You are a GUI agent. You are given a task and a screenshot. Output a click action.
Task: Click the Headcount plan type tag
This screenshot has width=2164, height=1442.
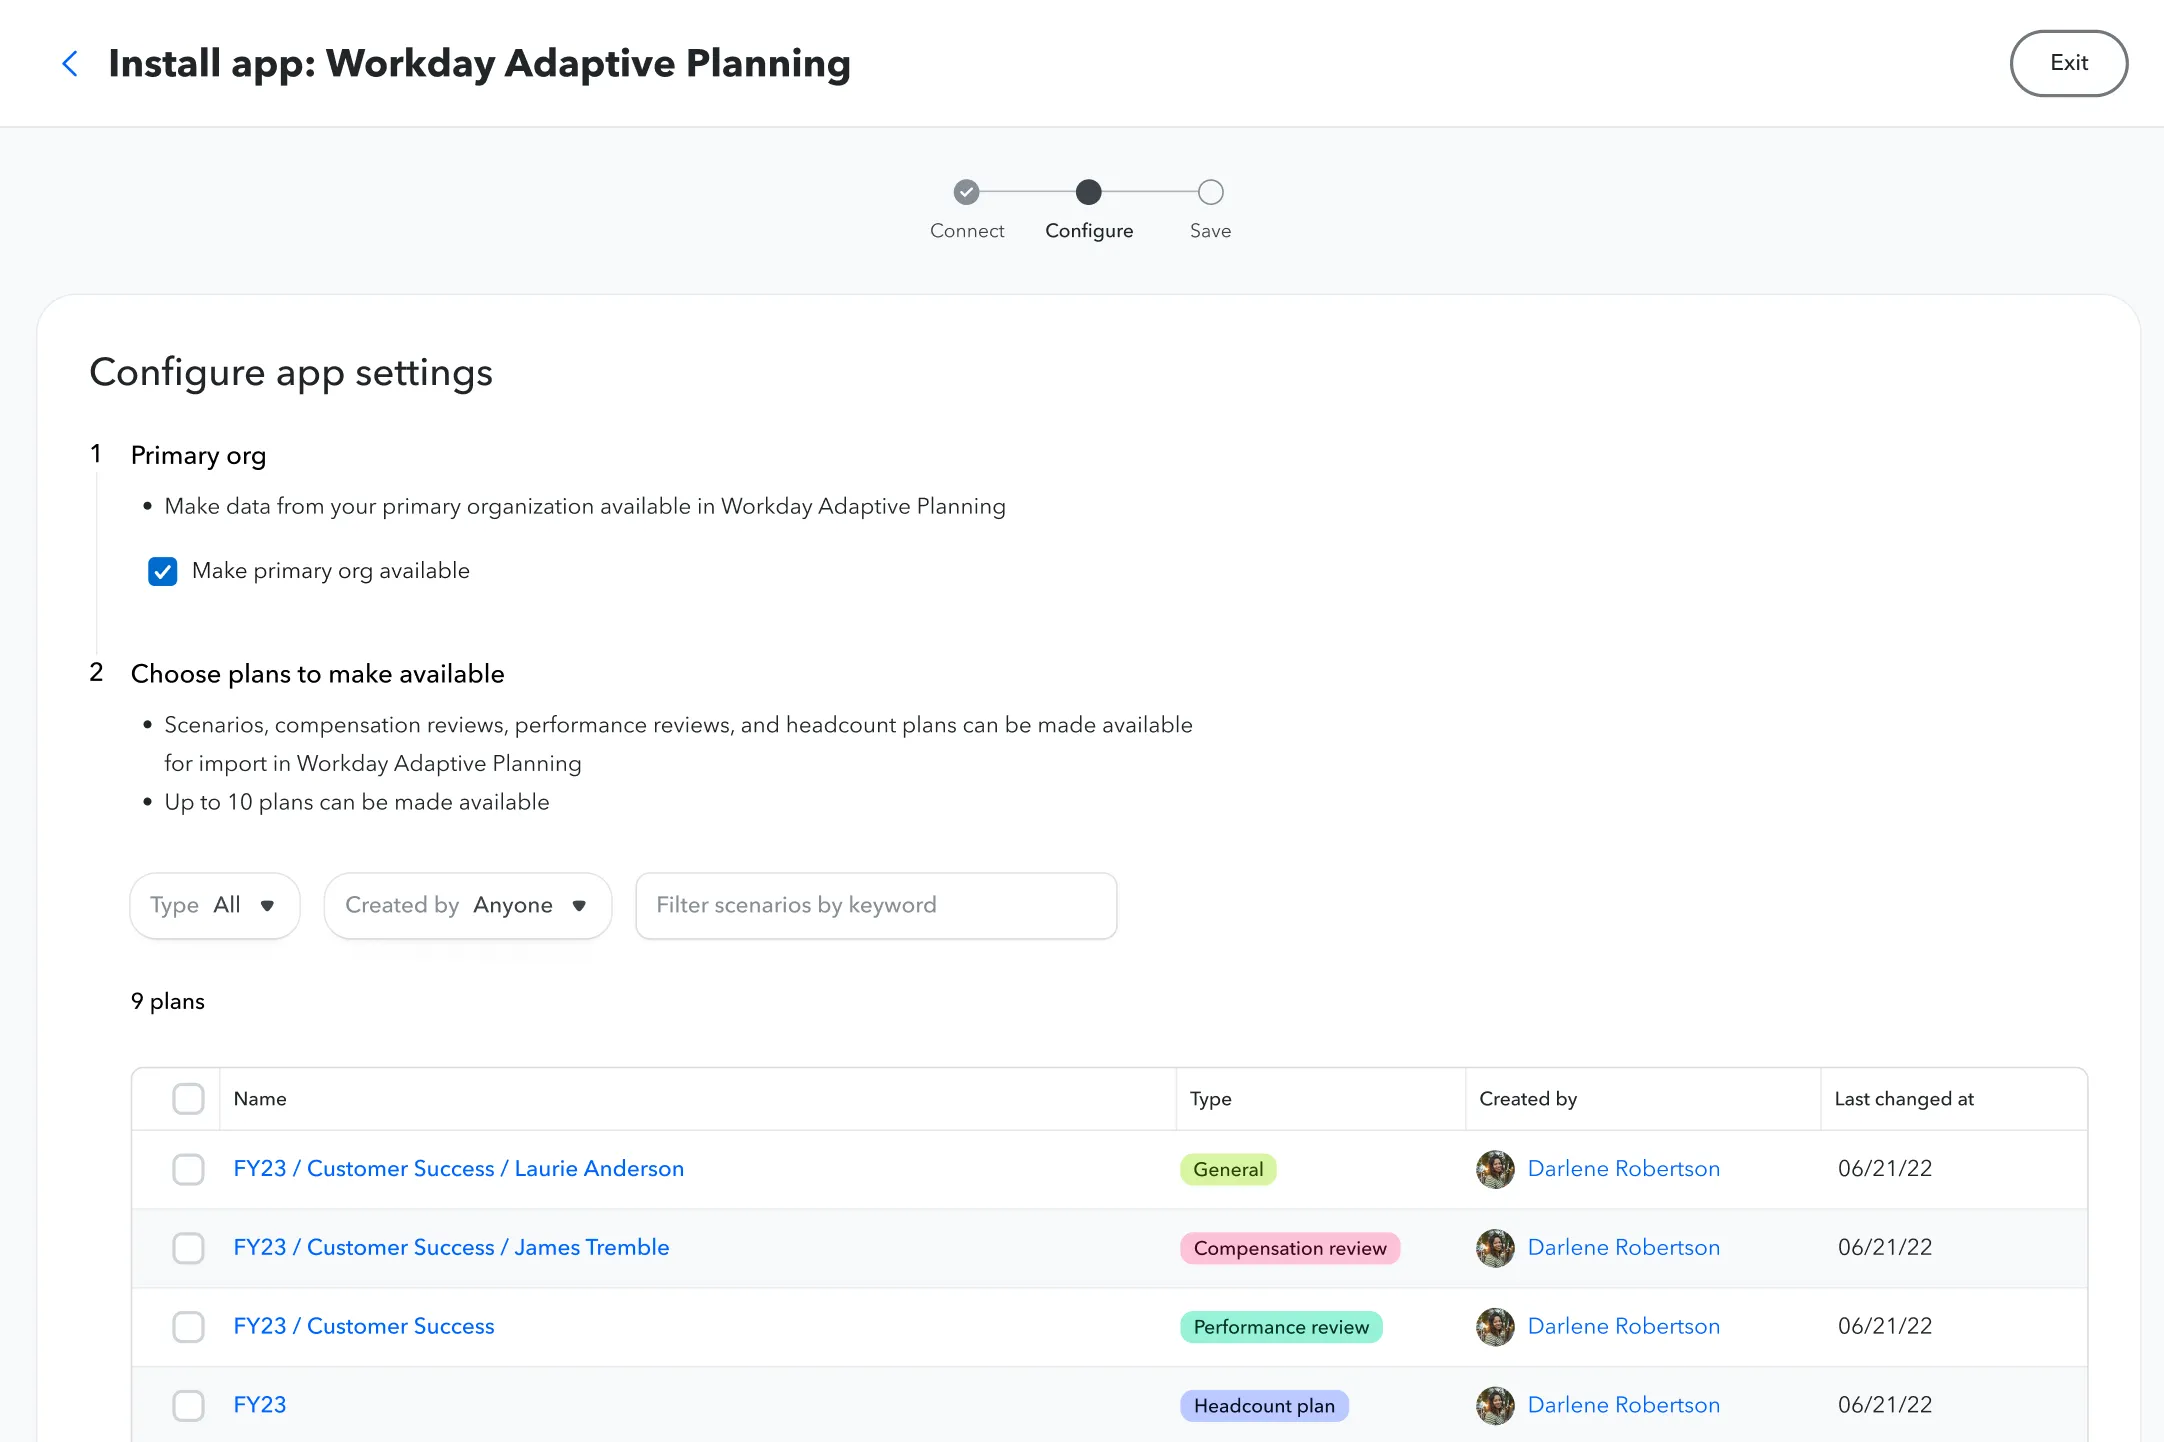[x=1264, y=1405]
